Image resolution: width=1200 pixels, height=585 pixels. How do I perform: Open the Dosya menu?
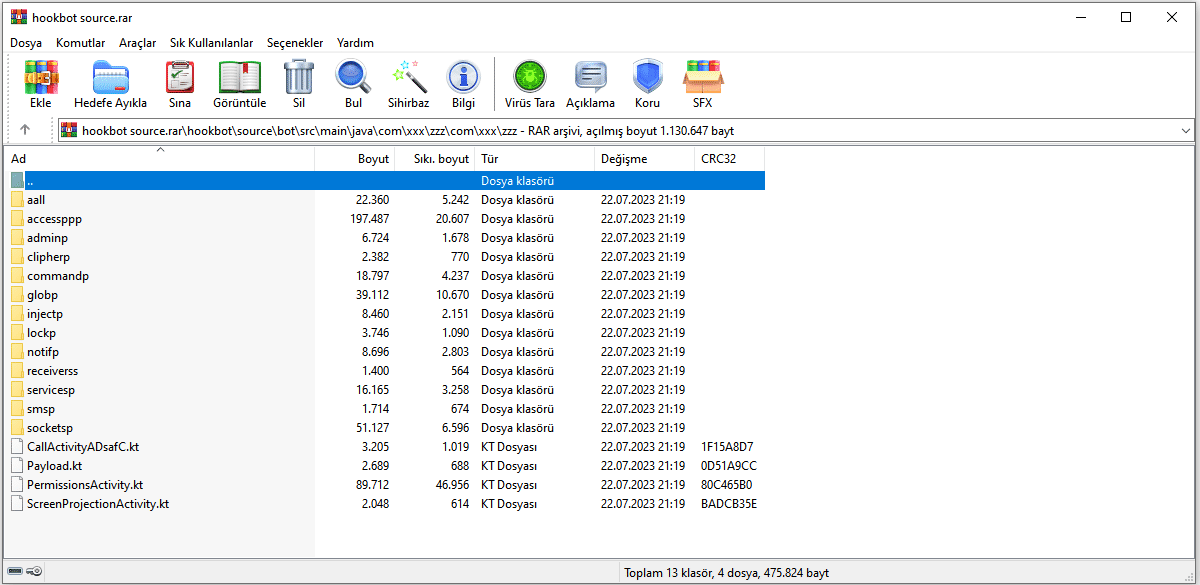(26, 43)
